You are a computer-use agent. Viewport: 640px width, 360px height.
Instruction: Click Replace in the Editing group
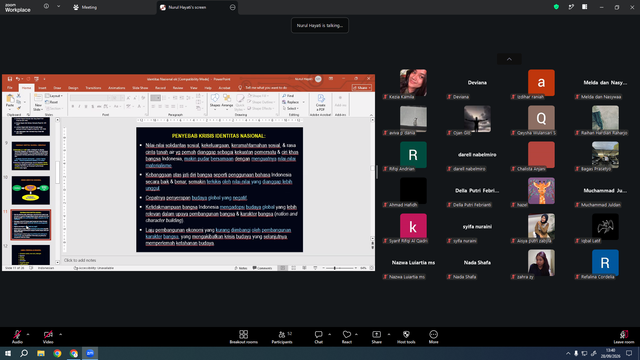tap(291, 102)
